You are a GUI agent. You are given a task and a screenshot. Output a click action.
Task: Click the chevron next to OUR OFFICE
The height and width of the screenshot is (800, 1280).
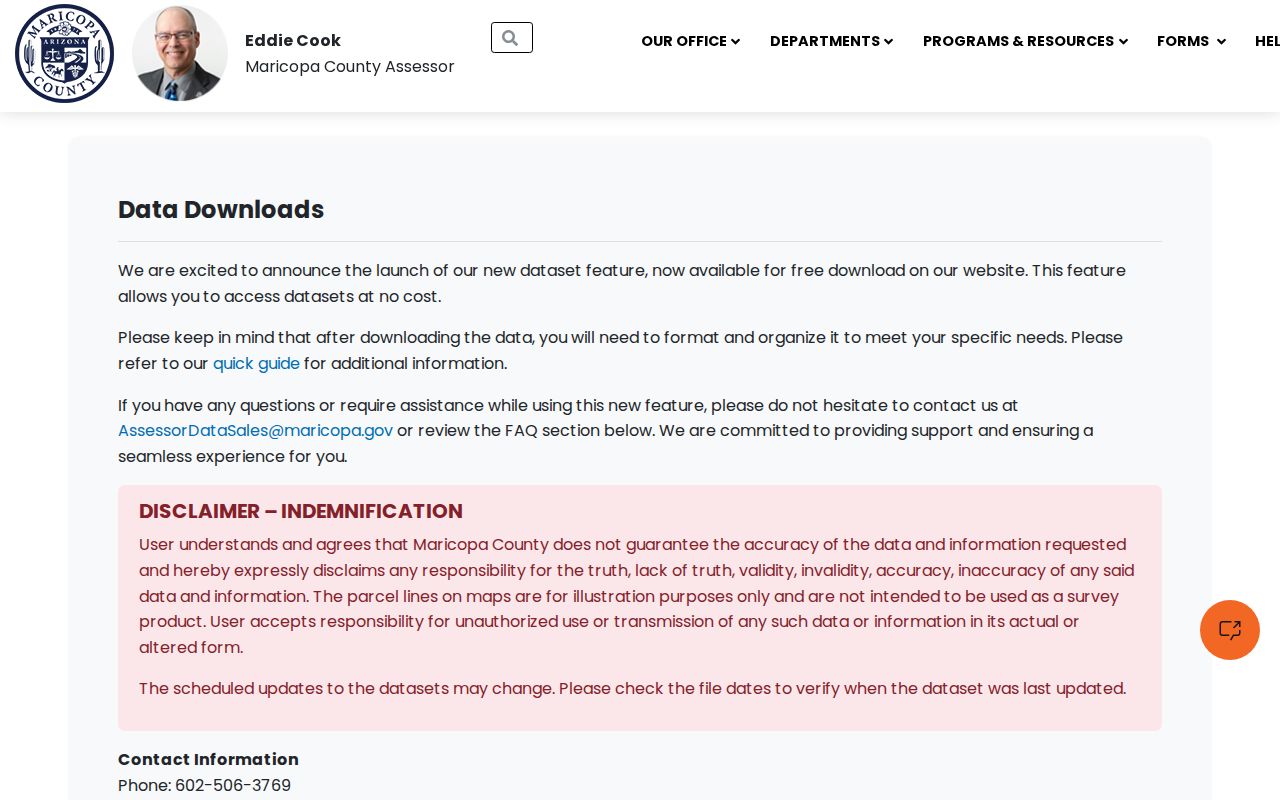[736, 41]
